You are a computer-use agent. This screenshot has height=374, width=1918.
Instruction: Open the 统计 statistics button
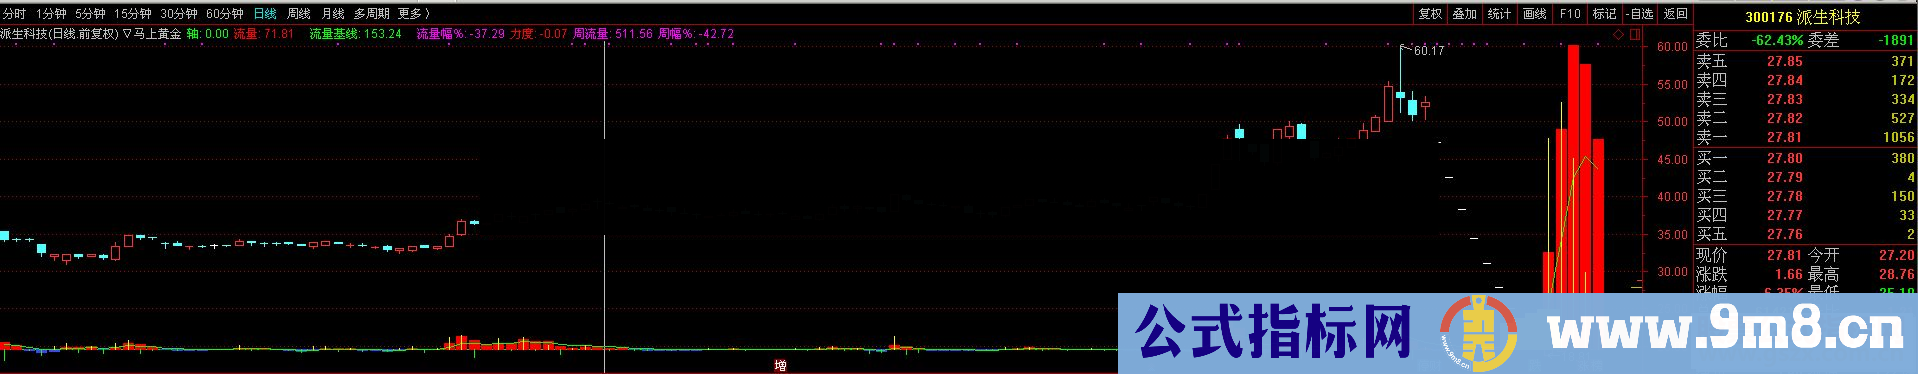[x=1499, y=13]
